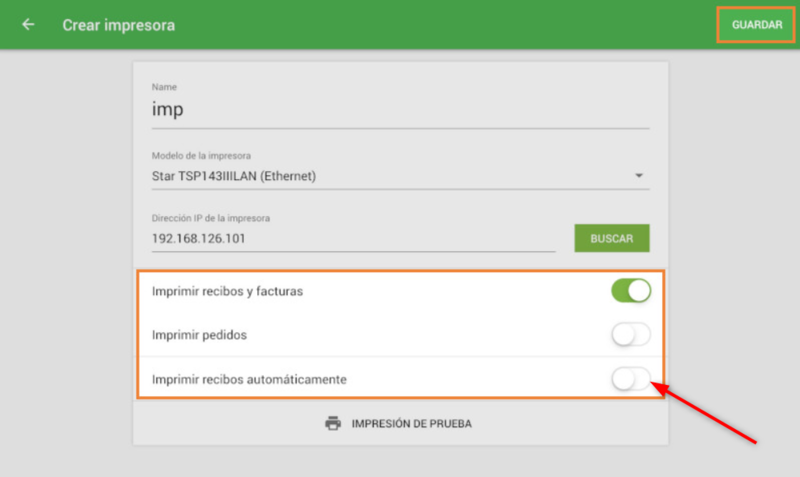Click the 'Imprimir recibos automáticamente' label

click(x=249, y=379)
